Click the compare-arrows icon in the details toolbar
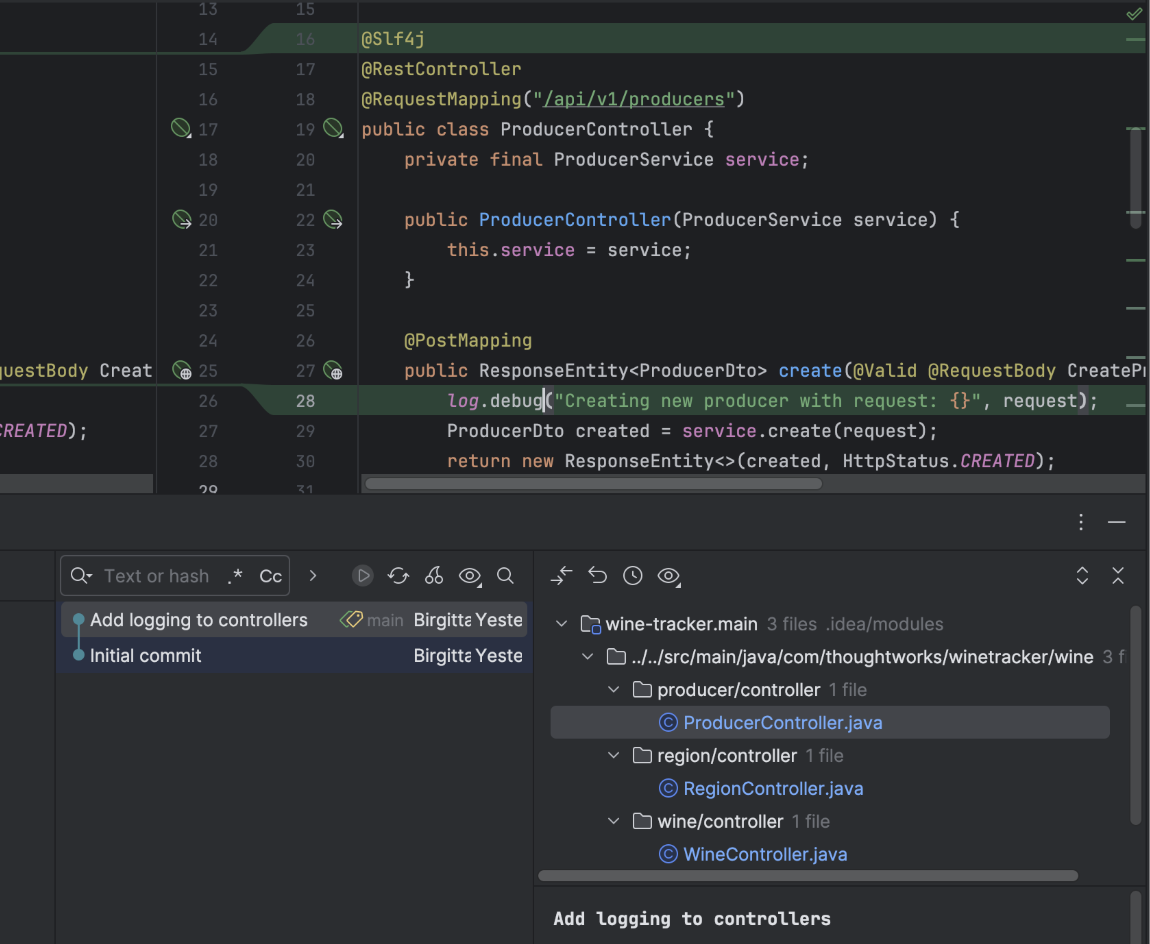Viewport: 1150px width, 944px height. [x=561, y=575]
